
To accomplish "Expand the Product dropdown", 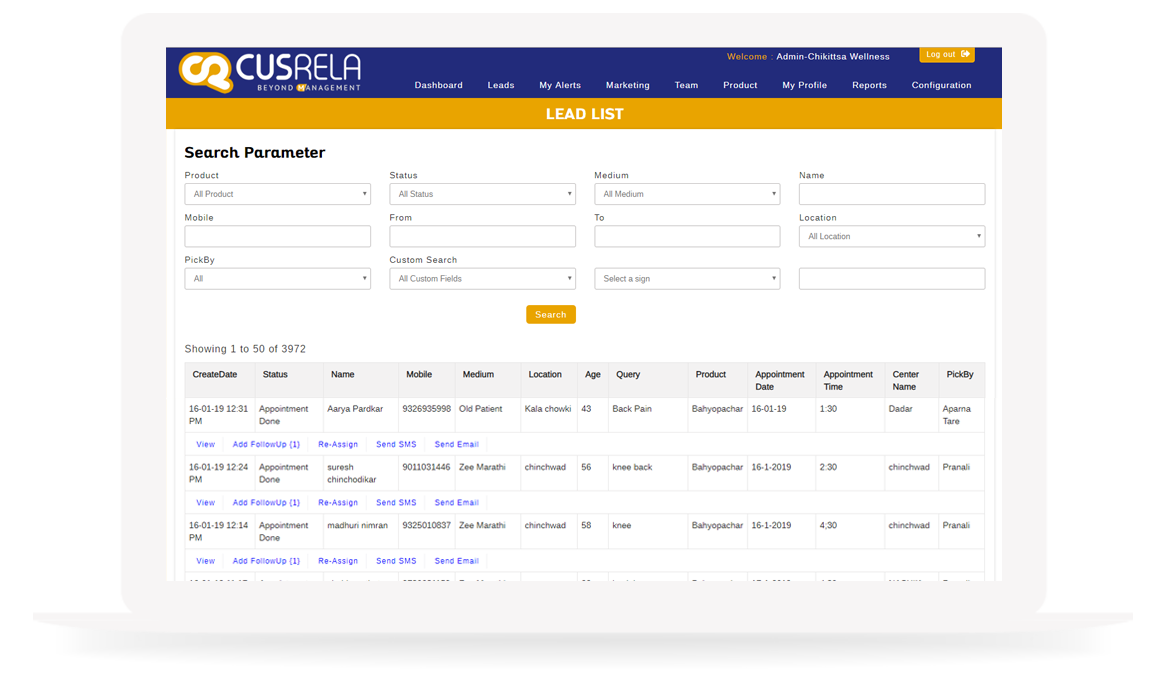I will 277,194.
